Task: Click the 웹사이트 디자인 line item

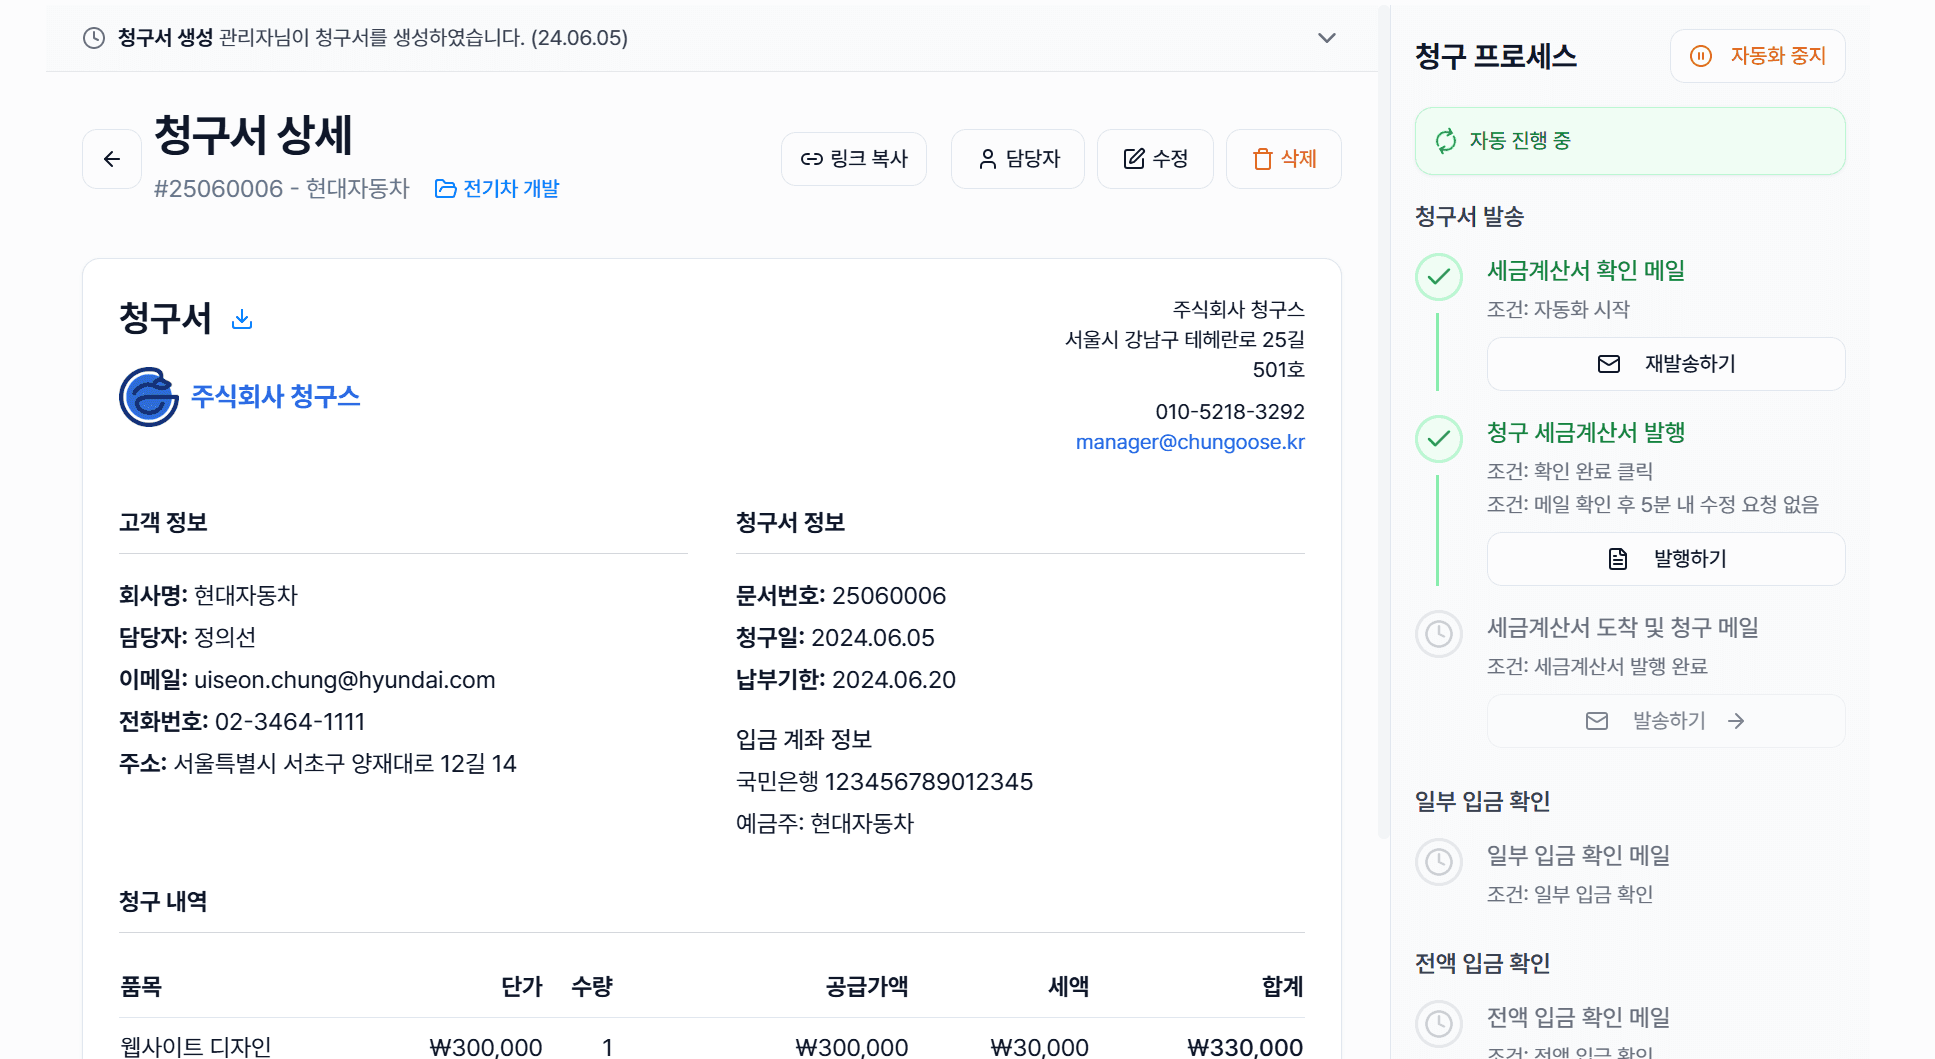Action: pos(196,1047)
